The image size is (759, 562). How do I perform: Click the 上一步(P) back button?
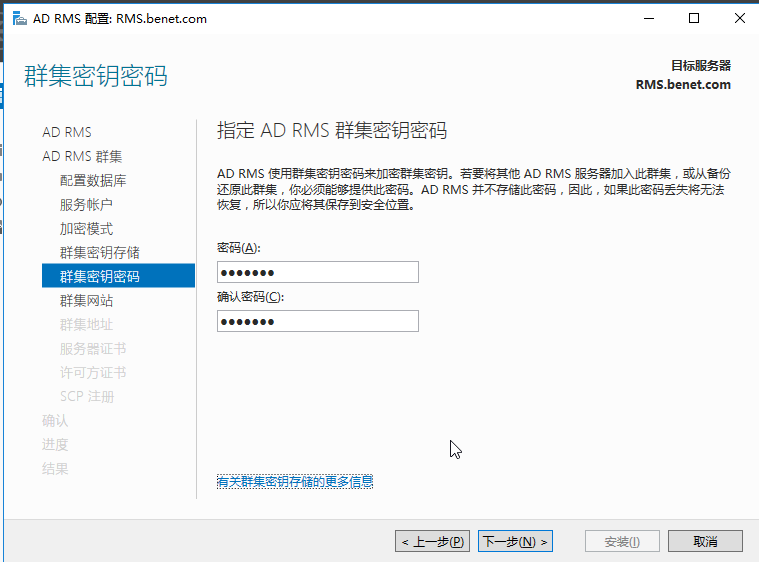(x=432, y=541)
